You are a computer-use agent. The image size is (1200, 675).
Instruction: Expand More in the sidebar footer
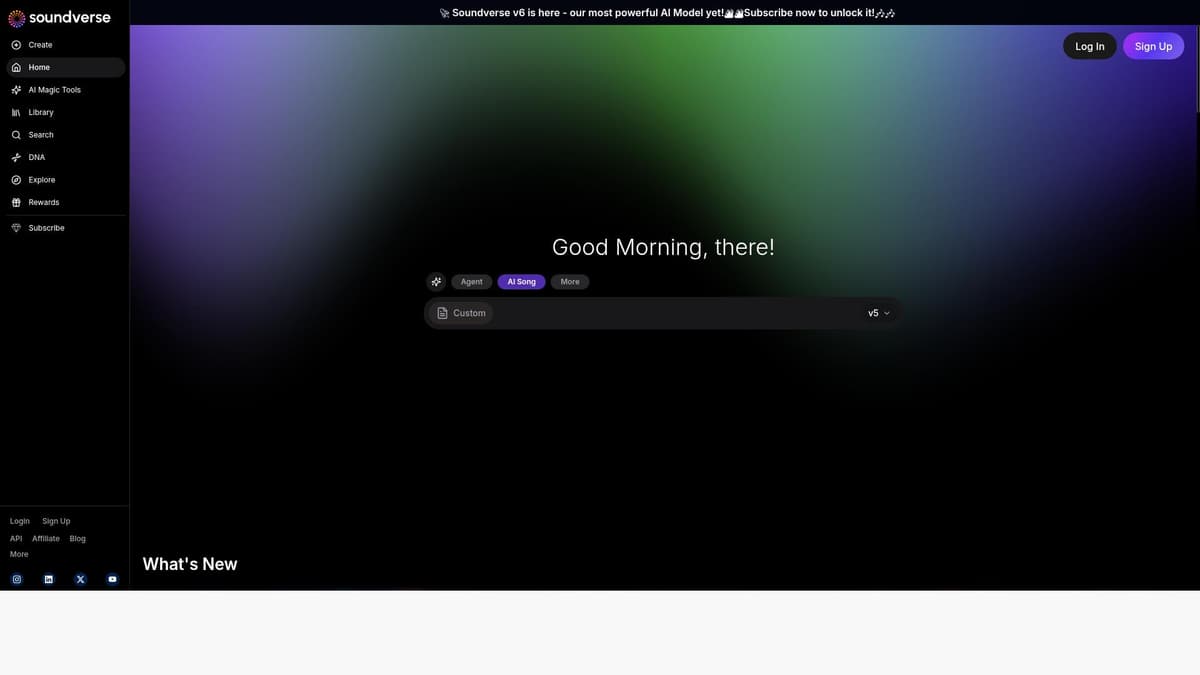coord(19,554)
